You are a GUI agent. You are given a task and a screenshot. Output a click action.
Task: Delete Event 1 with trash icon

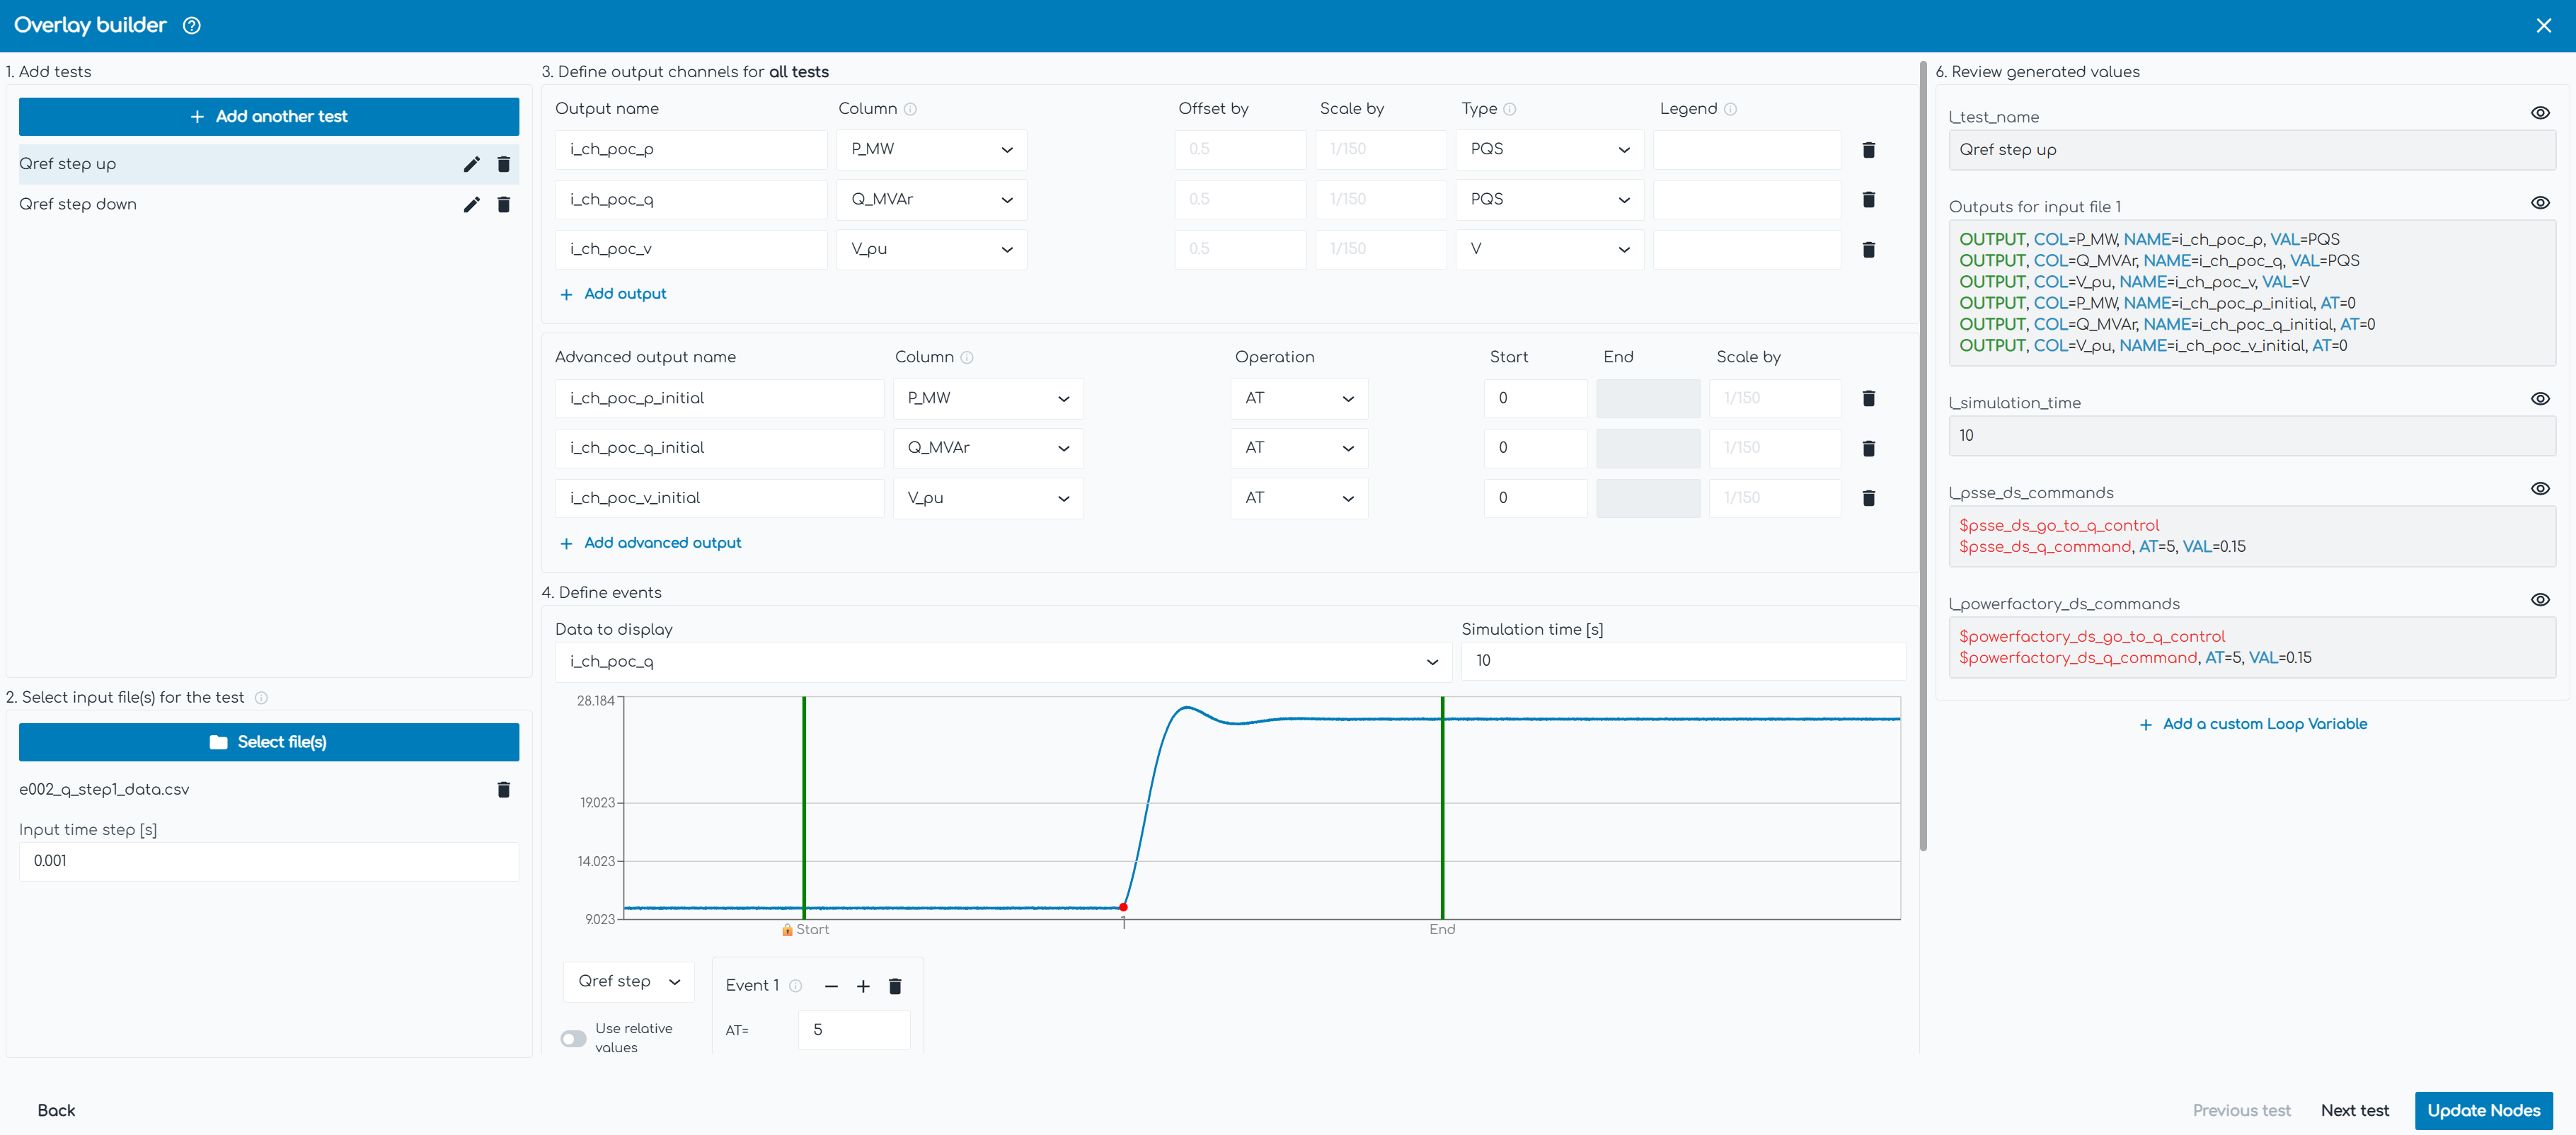pyautogui.click(x=895, y=986)
